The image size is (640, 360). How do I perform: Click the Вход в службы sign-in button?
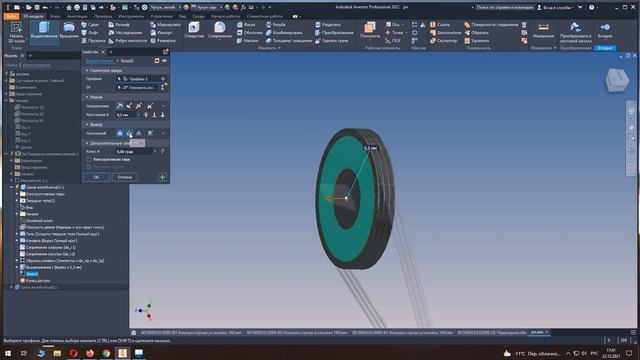point(556,7)
